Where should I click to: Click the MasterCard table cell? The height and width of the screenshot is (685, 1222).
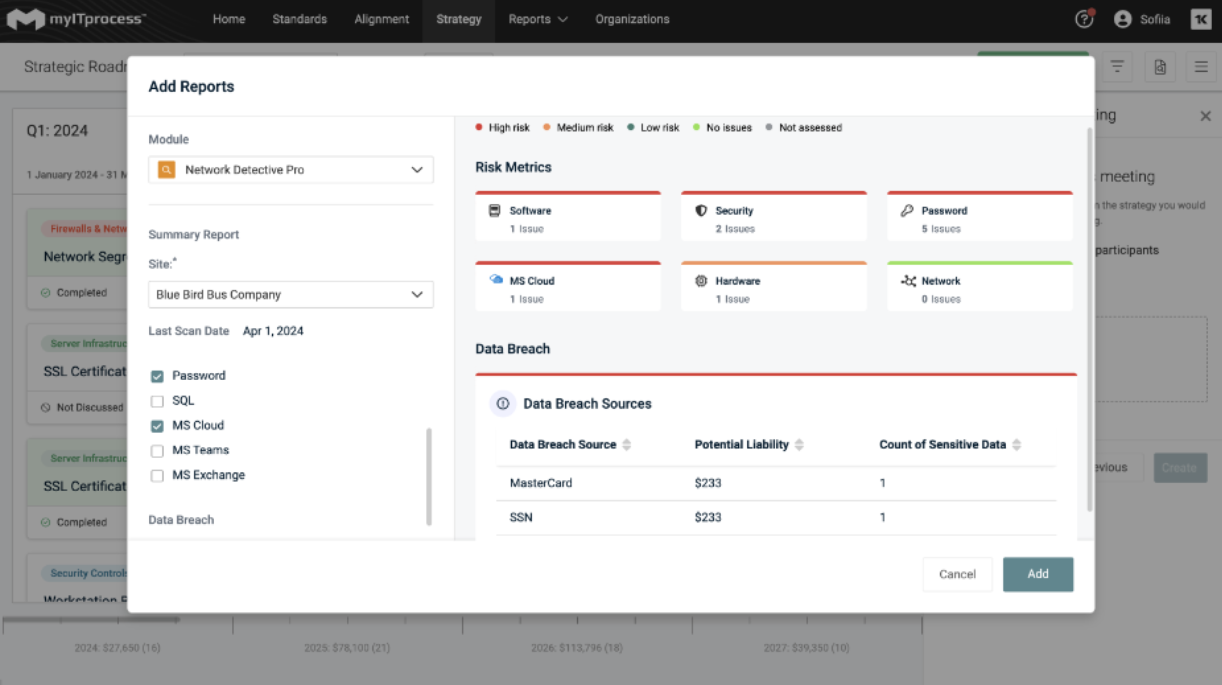point(541,483)
